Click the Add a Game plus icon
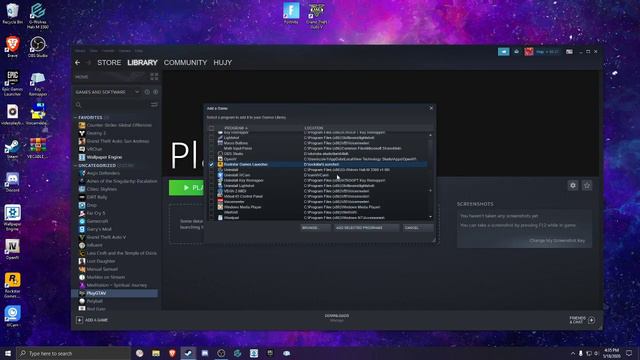Image resolution: width=640 pixels, height=360 pixels. click(x=80, y=320)
